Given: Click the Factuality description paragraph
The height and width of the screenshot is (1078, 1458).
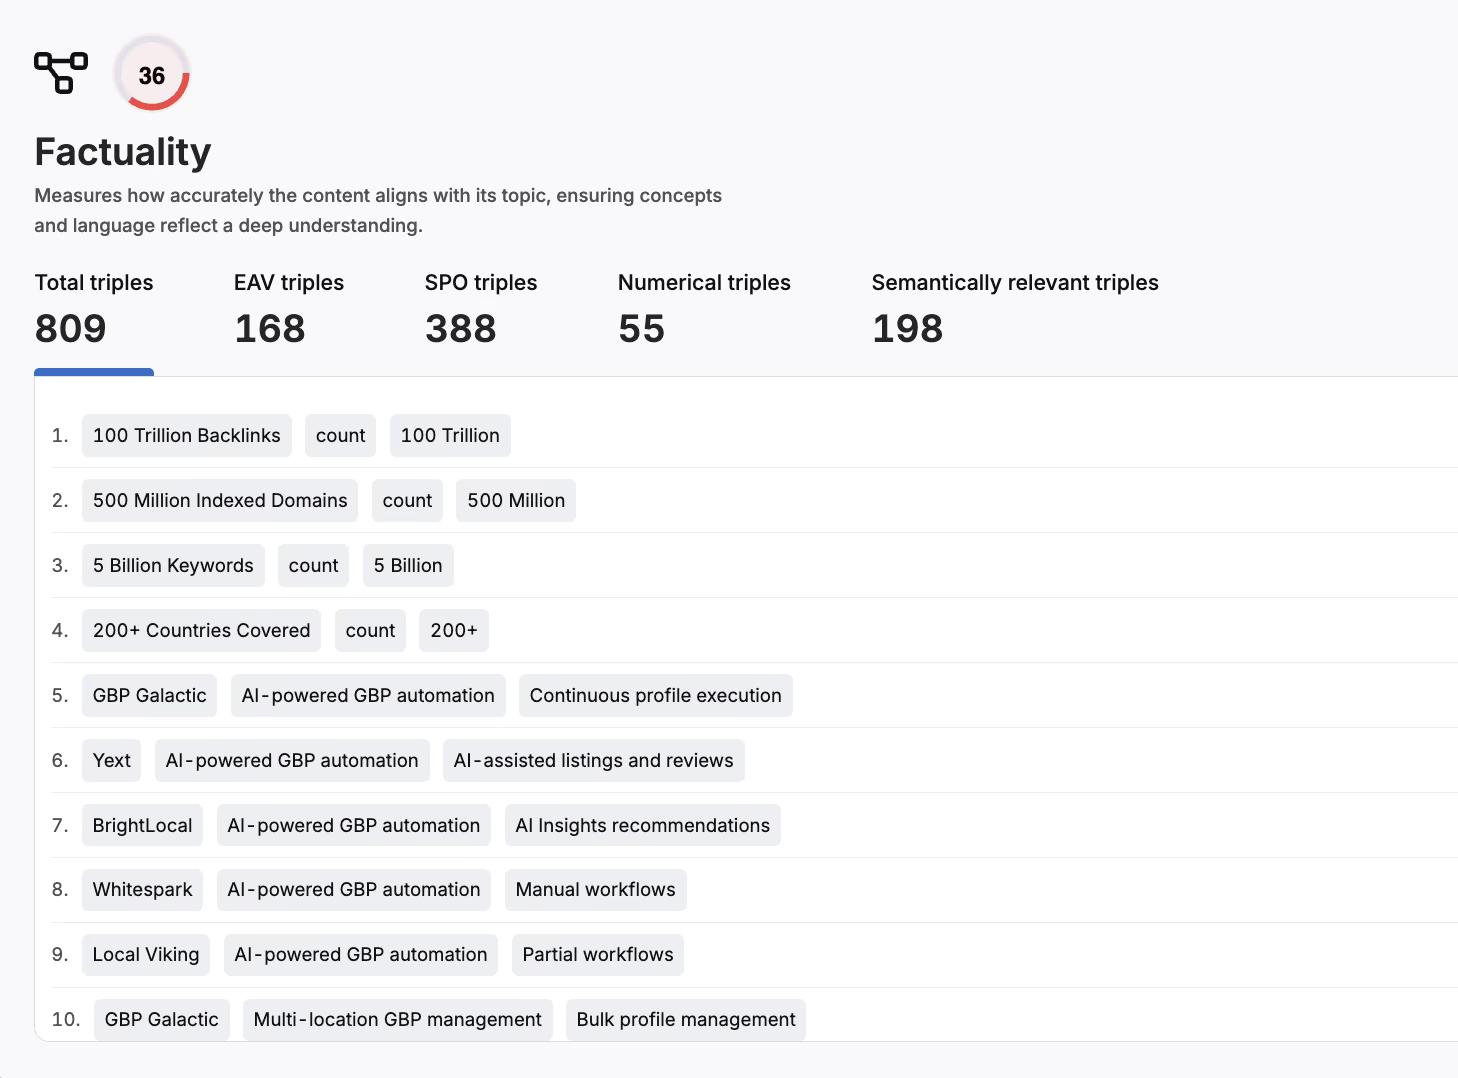Looking at the screenshot, I should (x=378, y=211).
